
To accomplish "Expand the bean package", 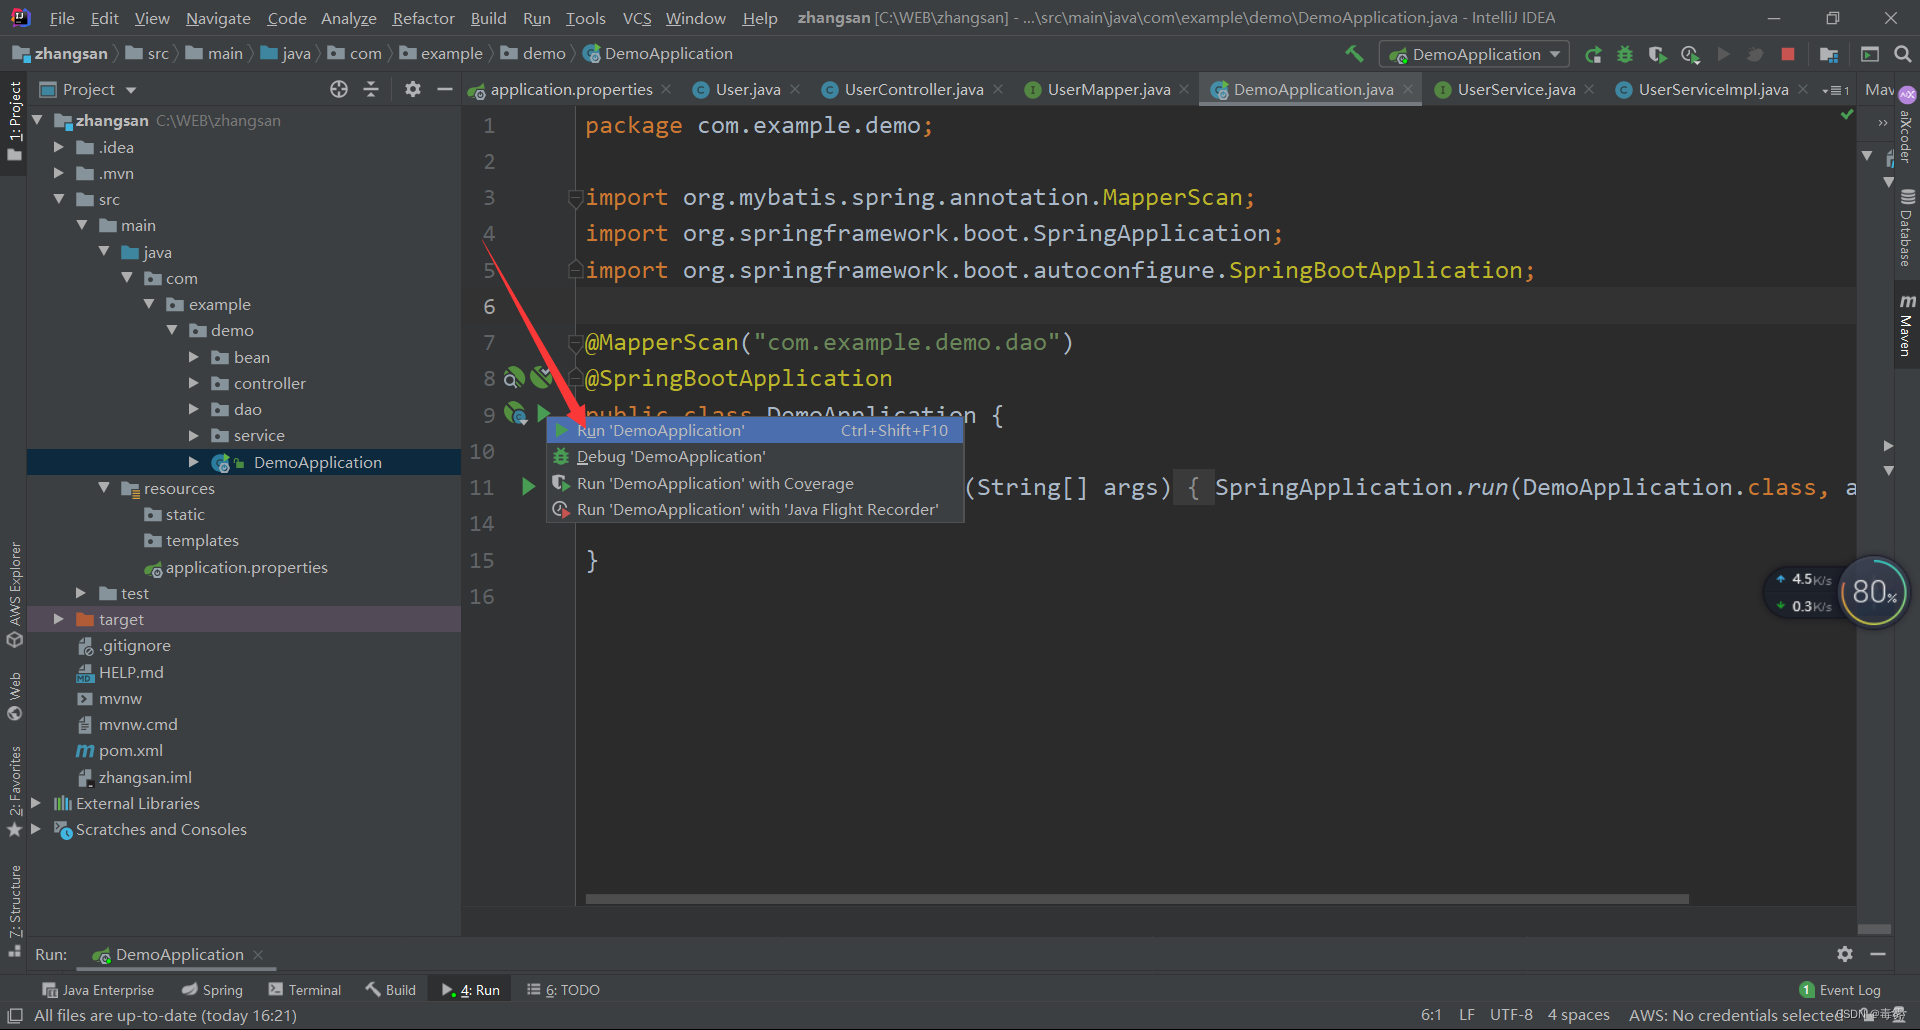I will (194, 357).
